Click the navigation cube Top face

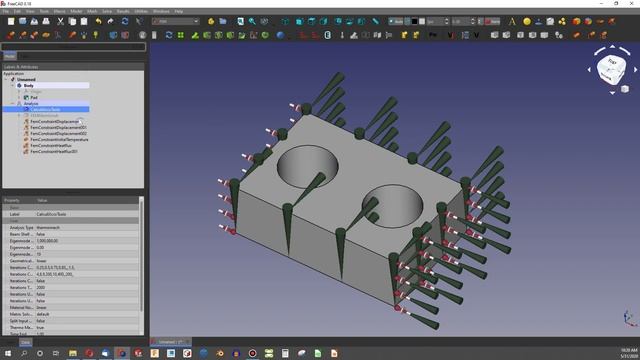pyautogui.click(x=611, y=63)
